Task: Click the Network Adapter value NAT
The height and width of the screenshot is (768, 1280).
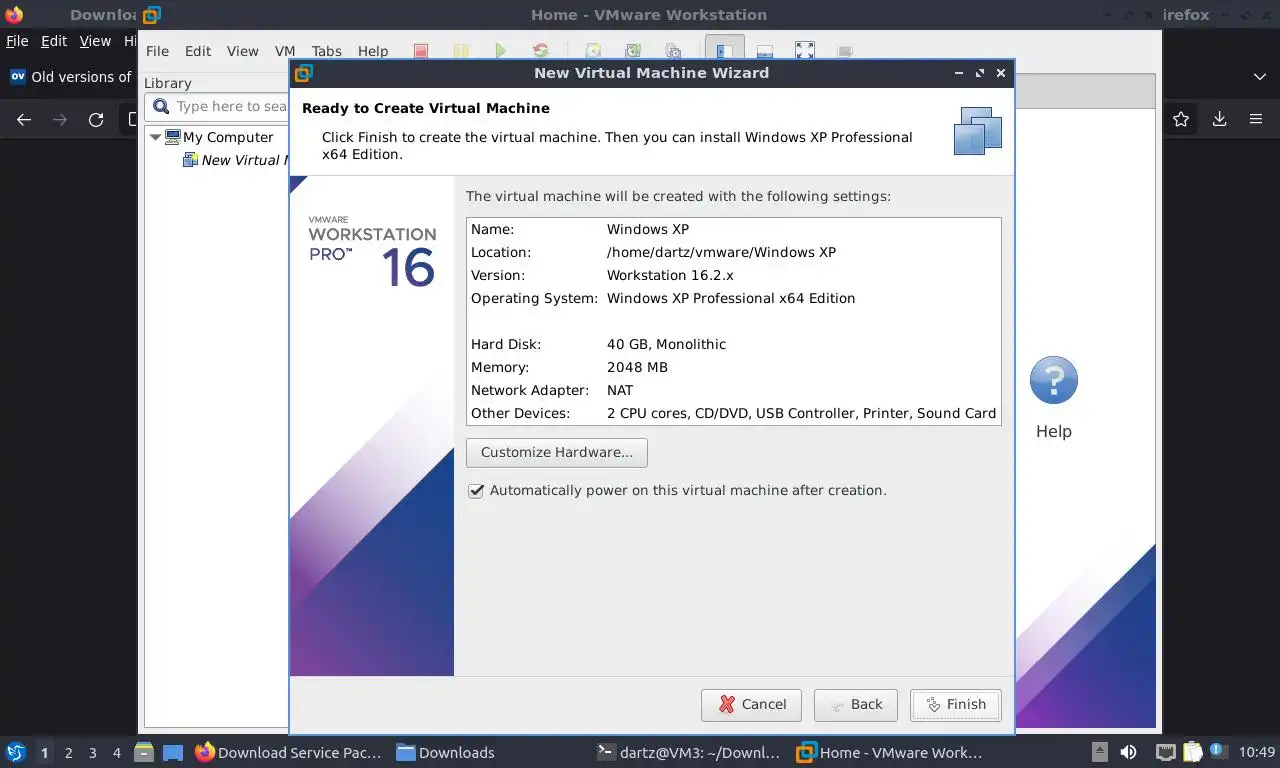Action: (x=620, y=390)
